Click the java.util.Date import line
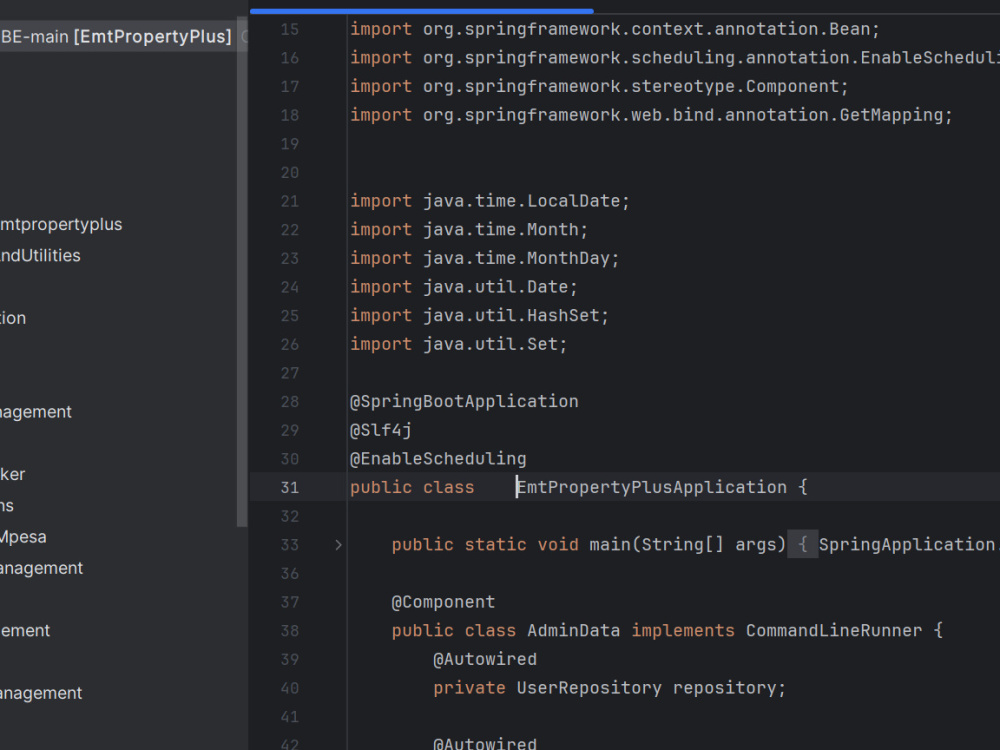 point(464,287)
